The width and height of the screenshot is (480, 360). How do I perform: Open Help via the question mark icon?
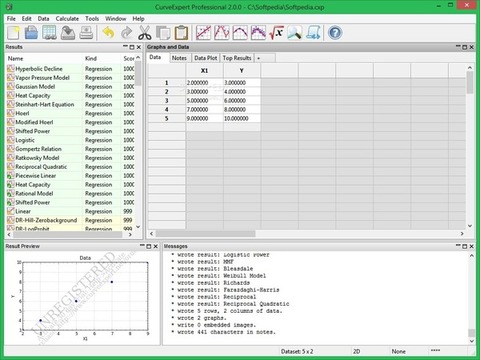(335, 33)
